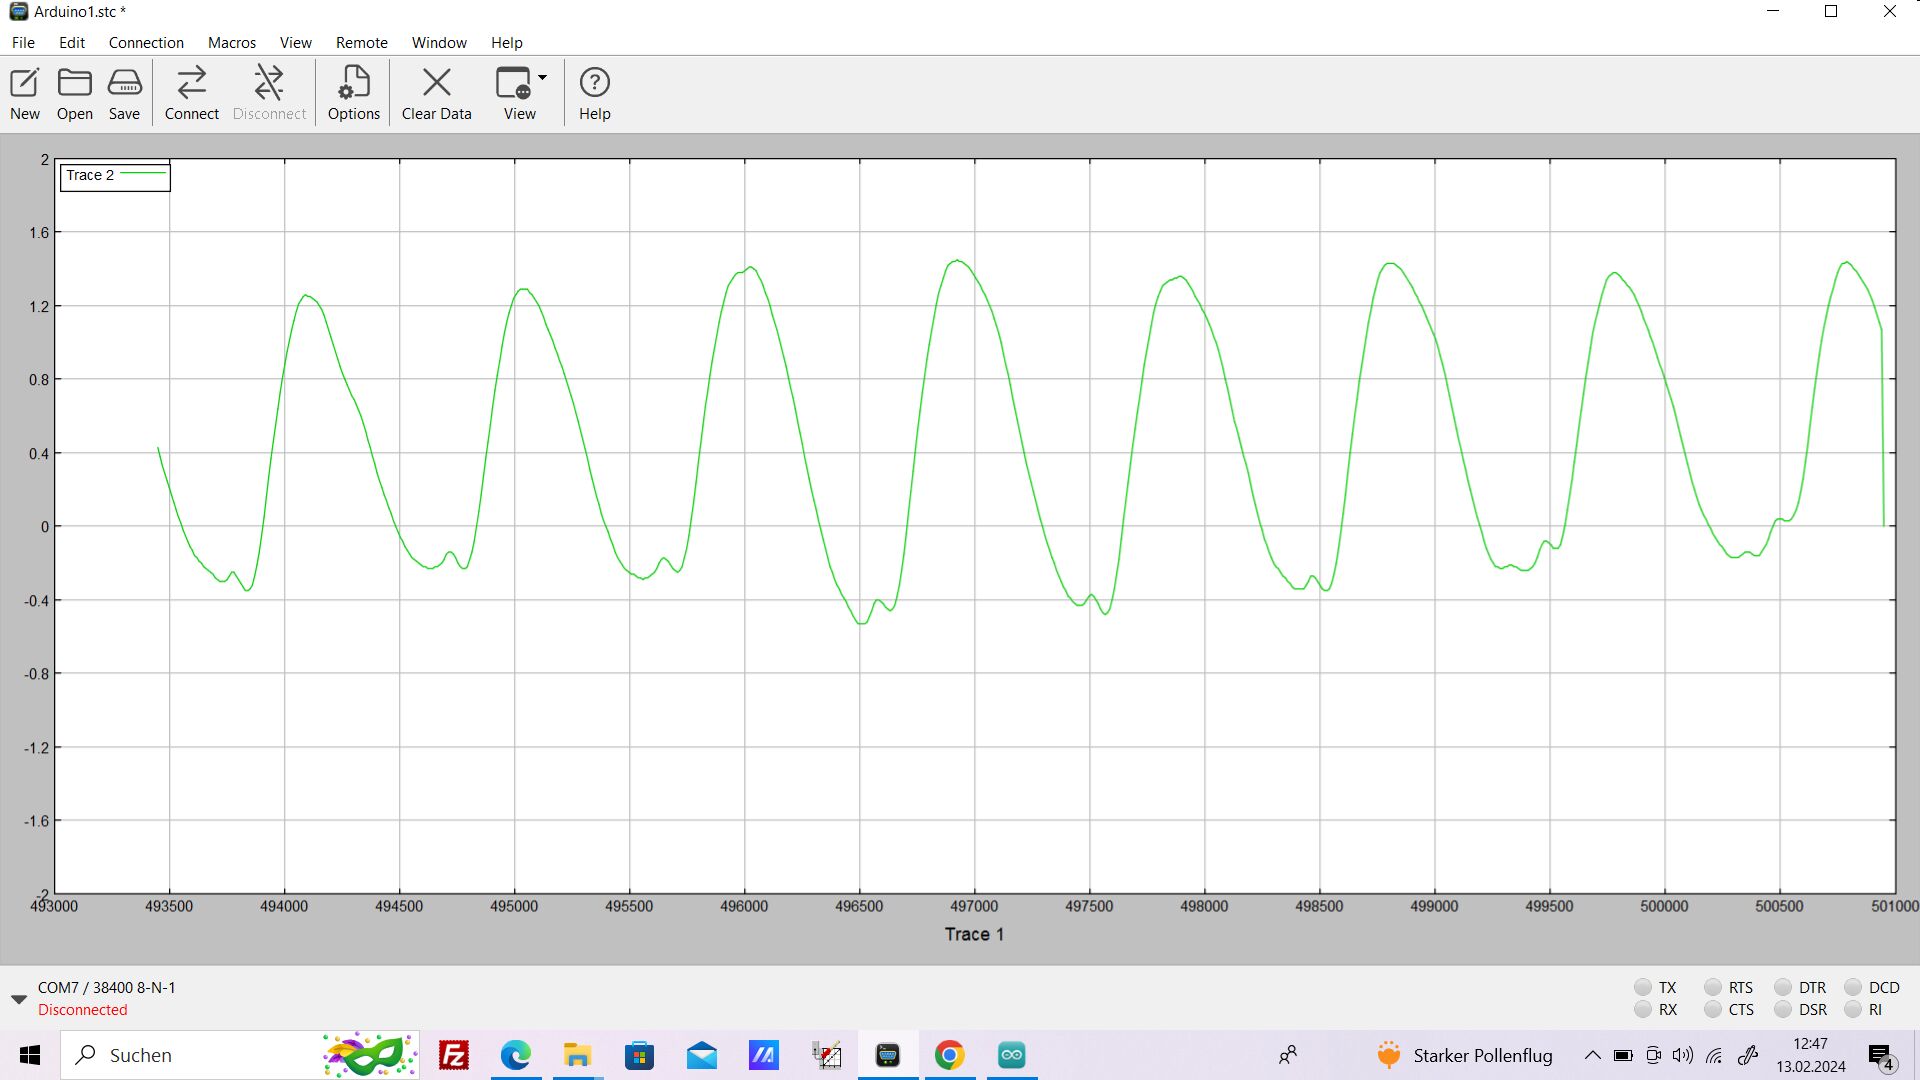1920x1080 pixels.
Task: Open the Macros menu
Action: (231, 42)
